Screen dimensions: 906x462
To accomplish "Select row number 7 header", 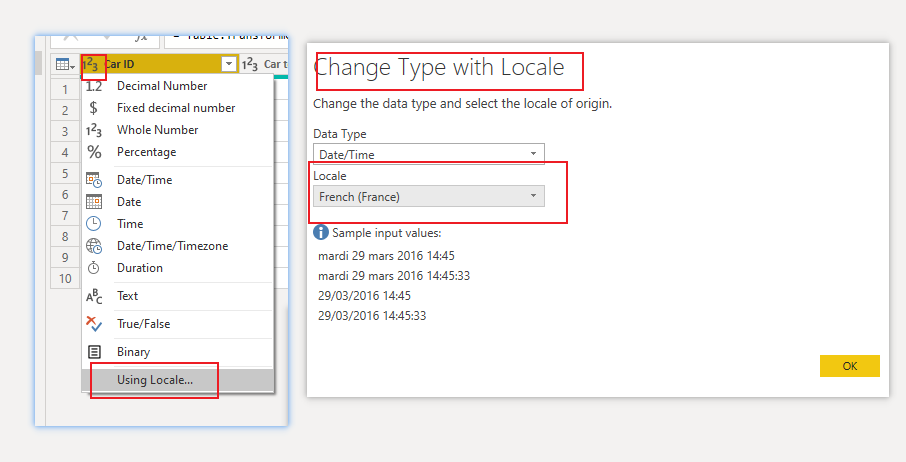I will tap(65, 215).
